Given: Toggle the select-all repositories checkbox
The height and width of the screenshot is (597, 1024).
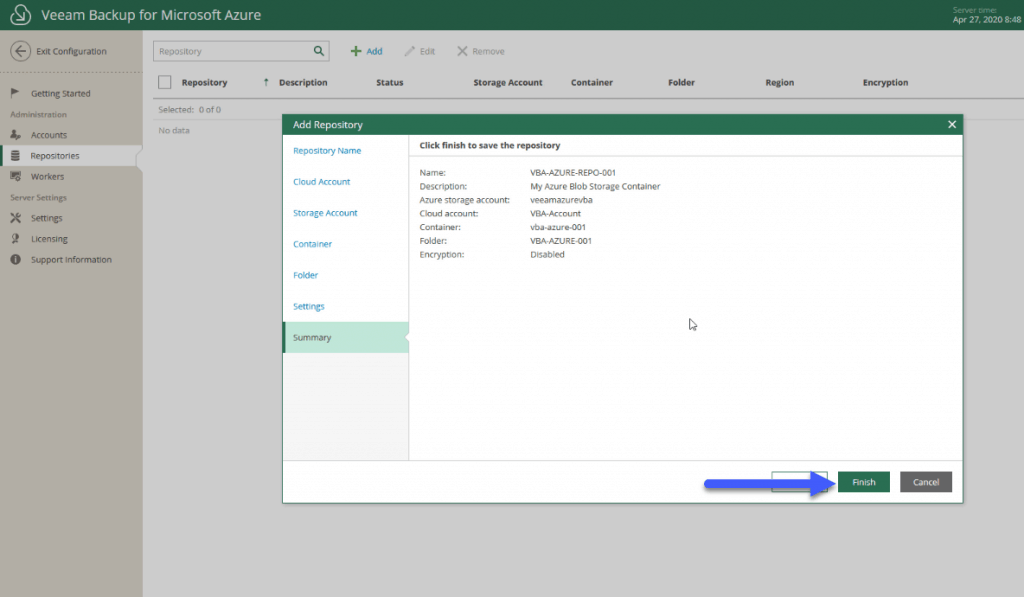Looking at the screenshot, I should point(165,82).
